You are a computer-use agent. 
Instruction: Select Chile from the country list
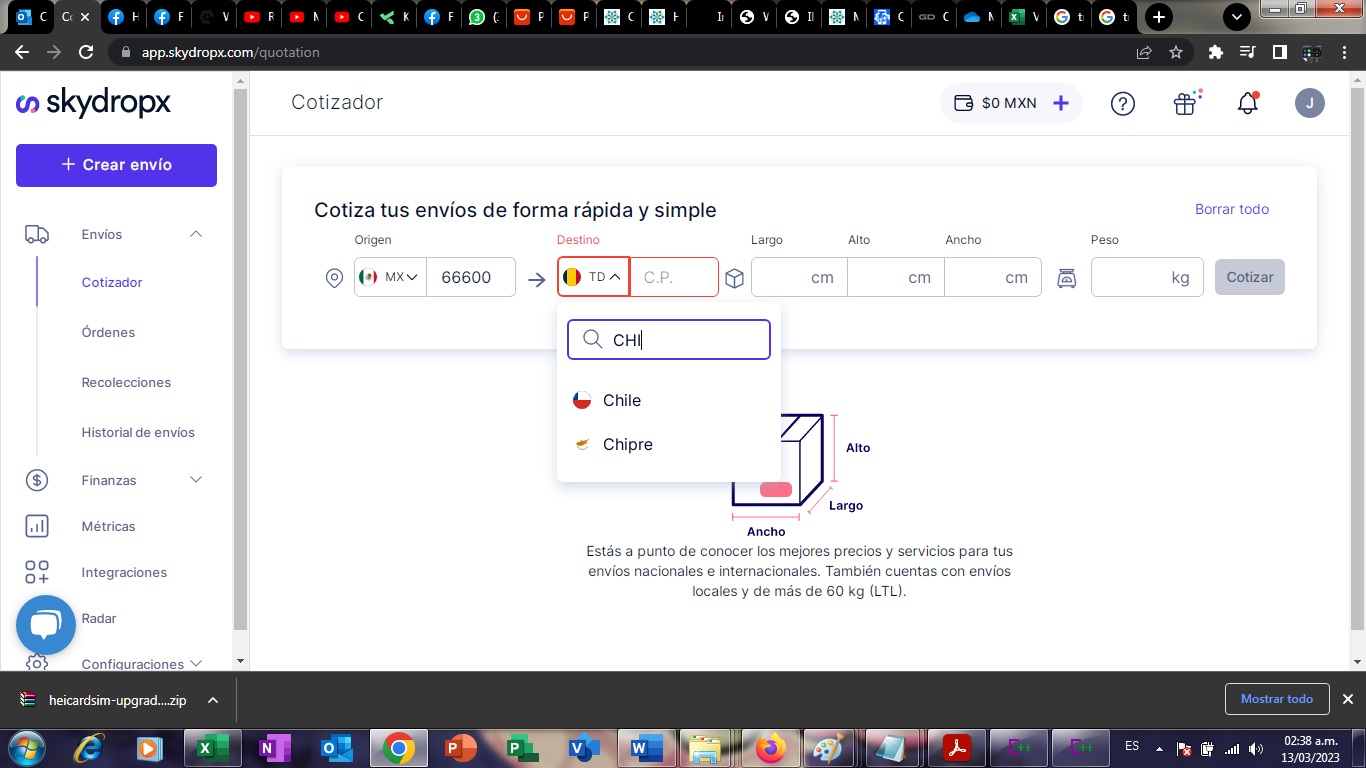coord(669,400)
